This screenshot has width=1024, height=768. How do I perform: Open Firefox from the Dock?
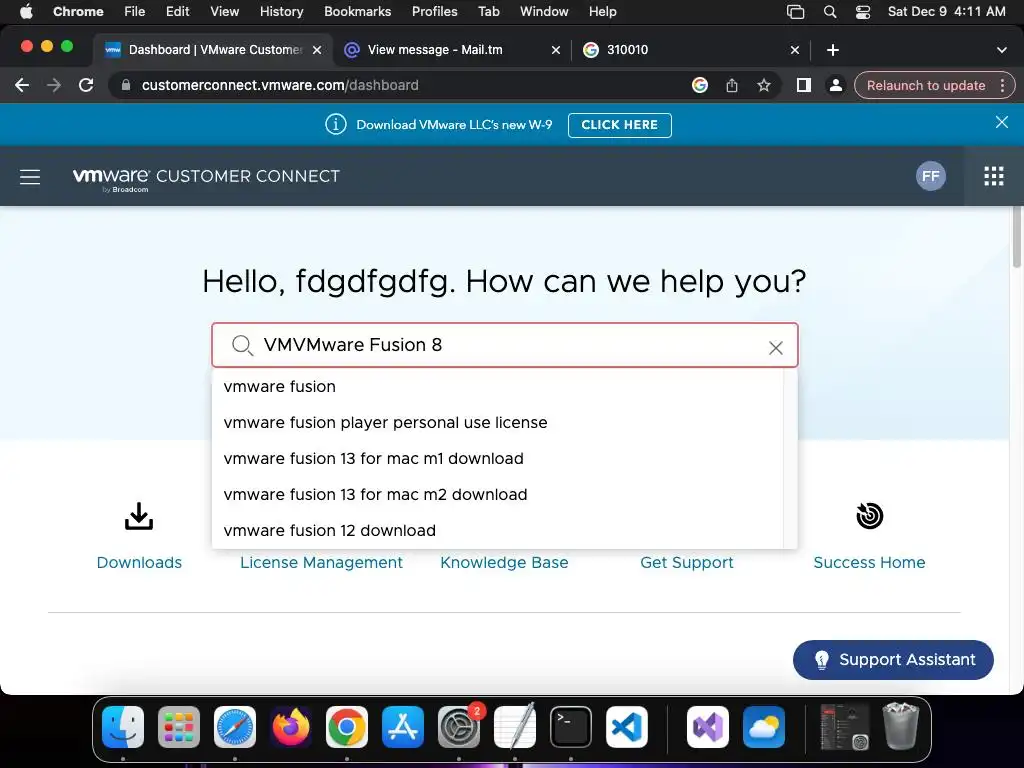click(291, 726)
